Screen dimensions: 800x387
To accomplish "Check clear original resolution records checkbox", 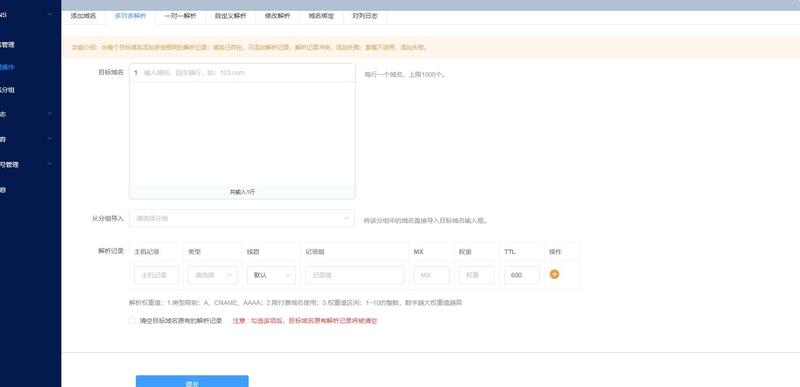I will (132, 321).
